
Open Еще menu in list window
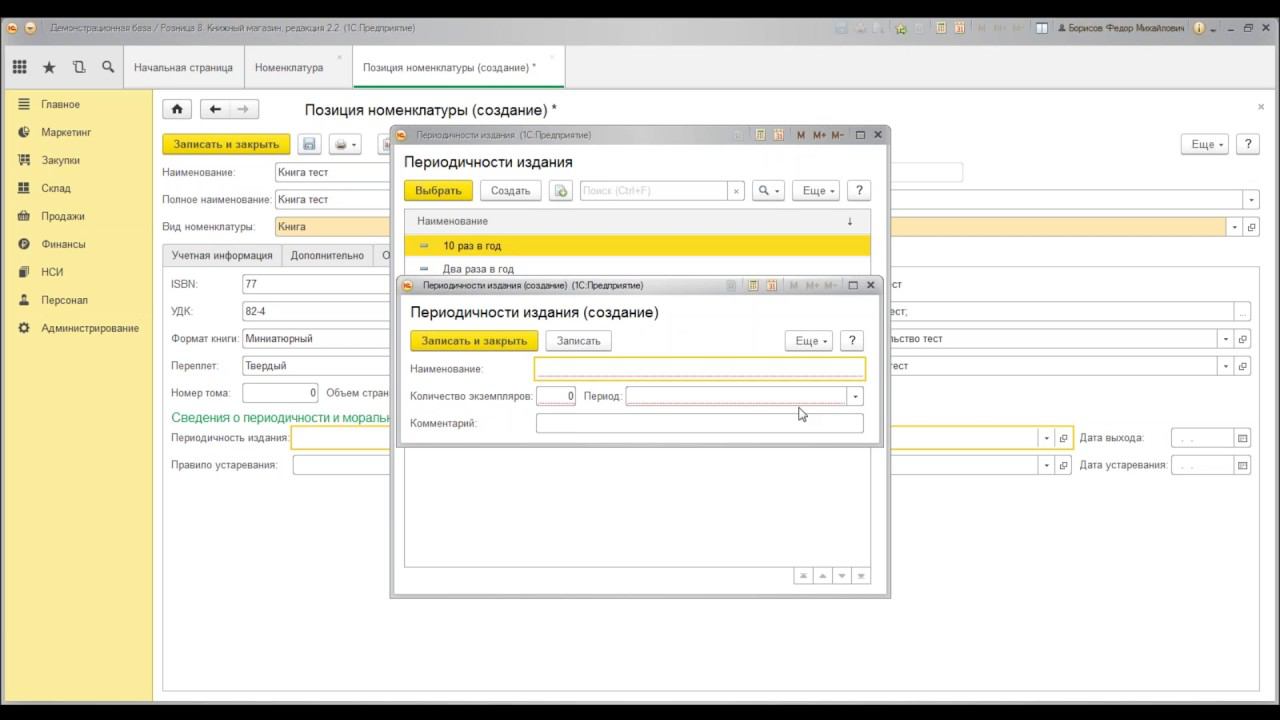(x=816, y=190)
